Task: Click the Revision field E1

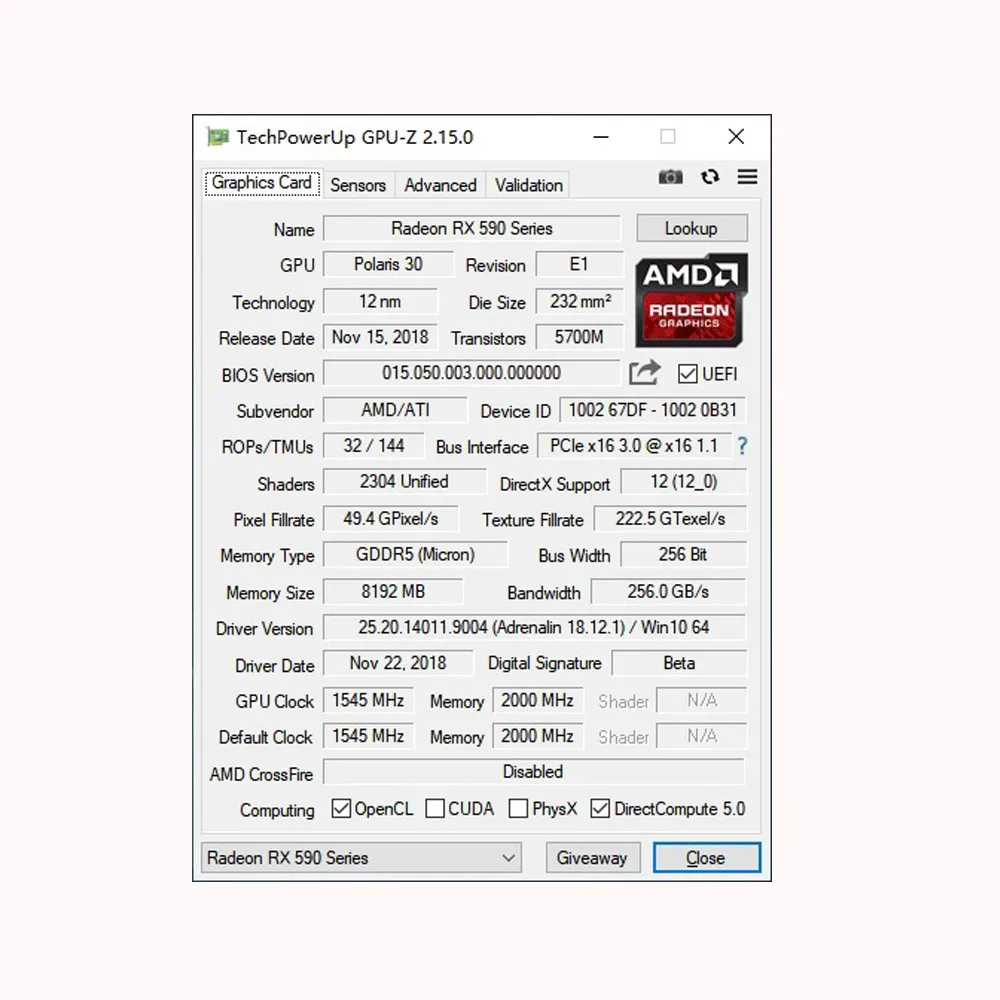Action: [x=579, y=264]
